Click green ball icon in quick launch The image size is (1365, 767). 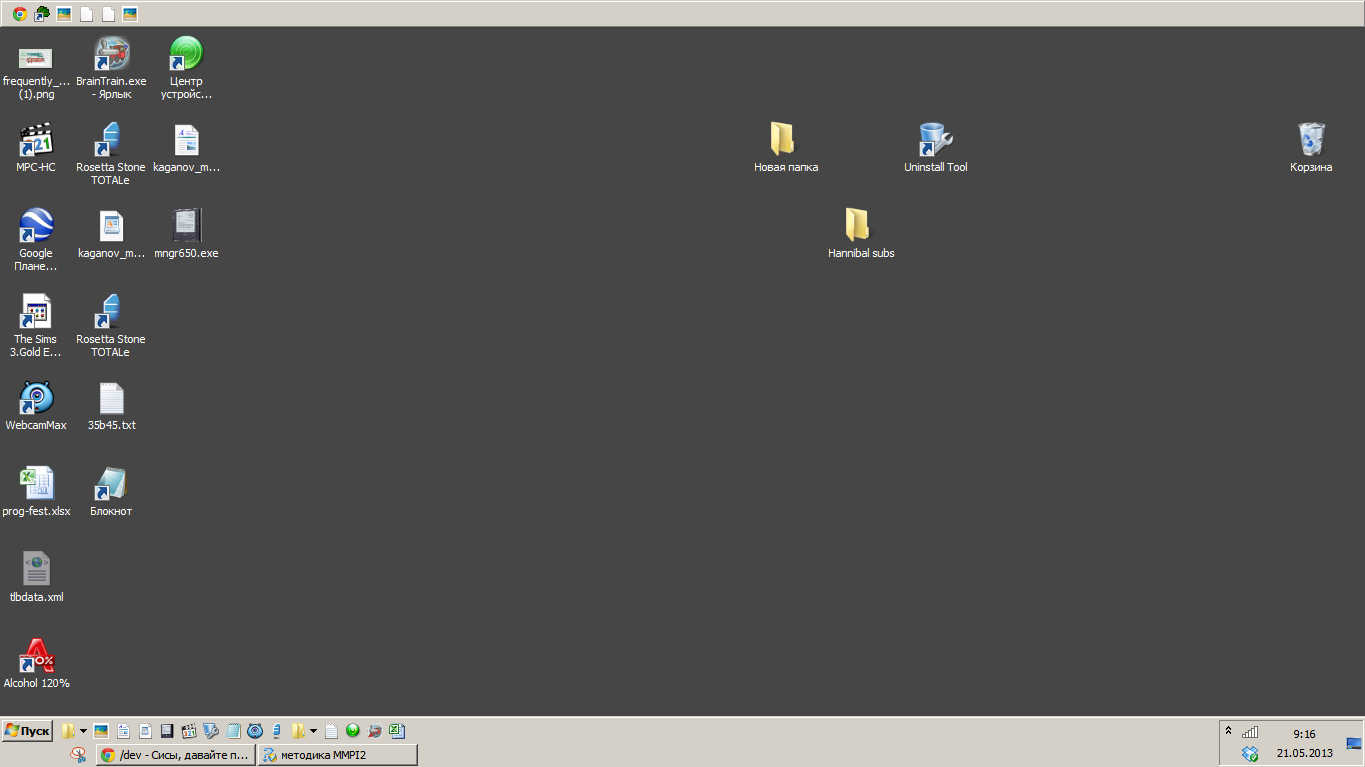tap(352, 731)
